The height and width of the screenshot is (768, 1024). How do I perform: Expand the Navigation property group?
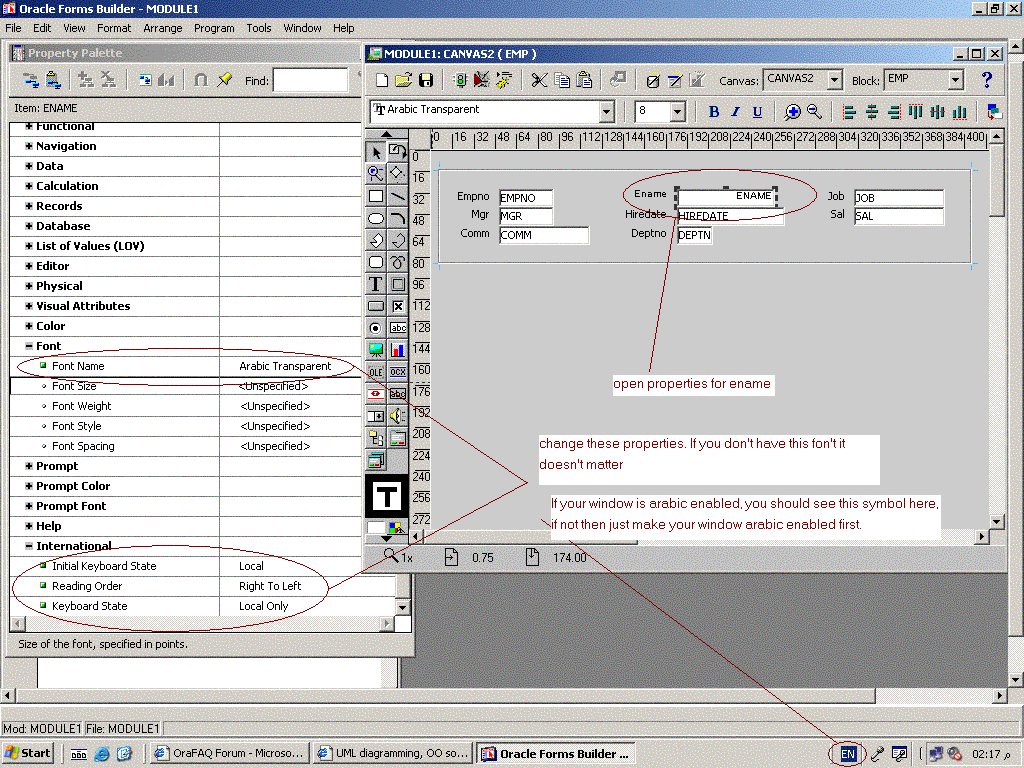click(x=29, y=146)
